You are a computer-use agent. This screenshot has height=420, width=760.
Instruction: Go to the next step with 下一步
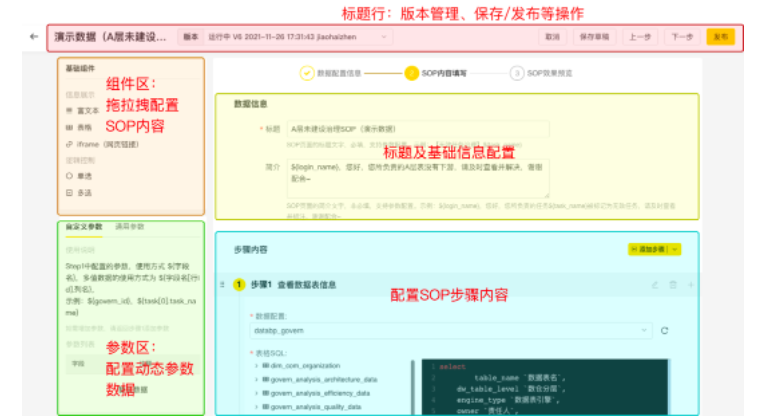682,37
